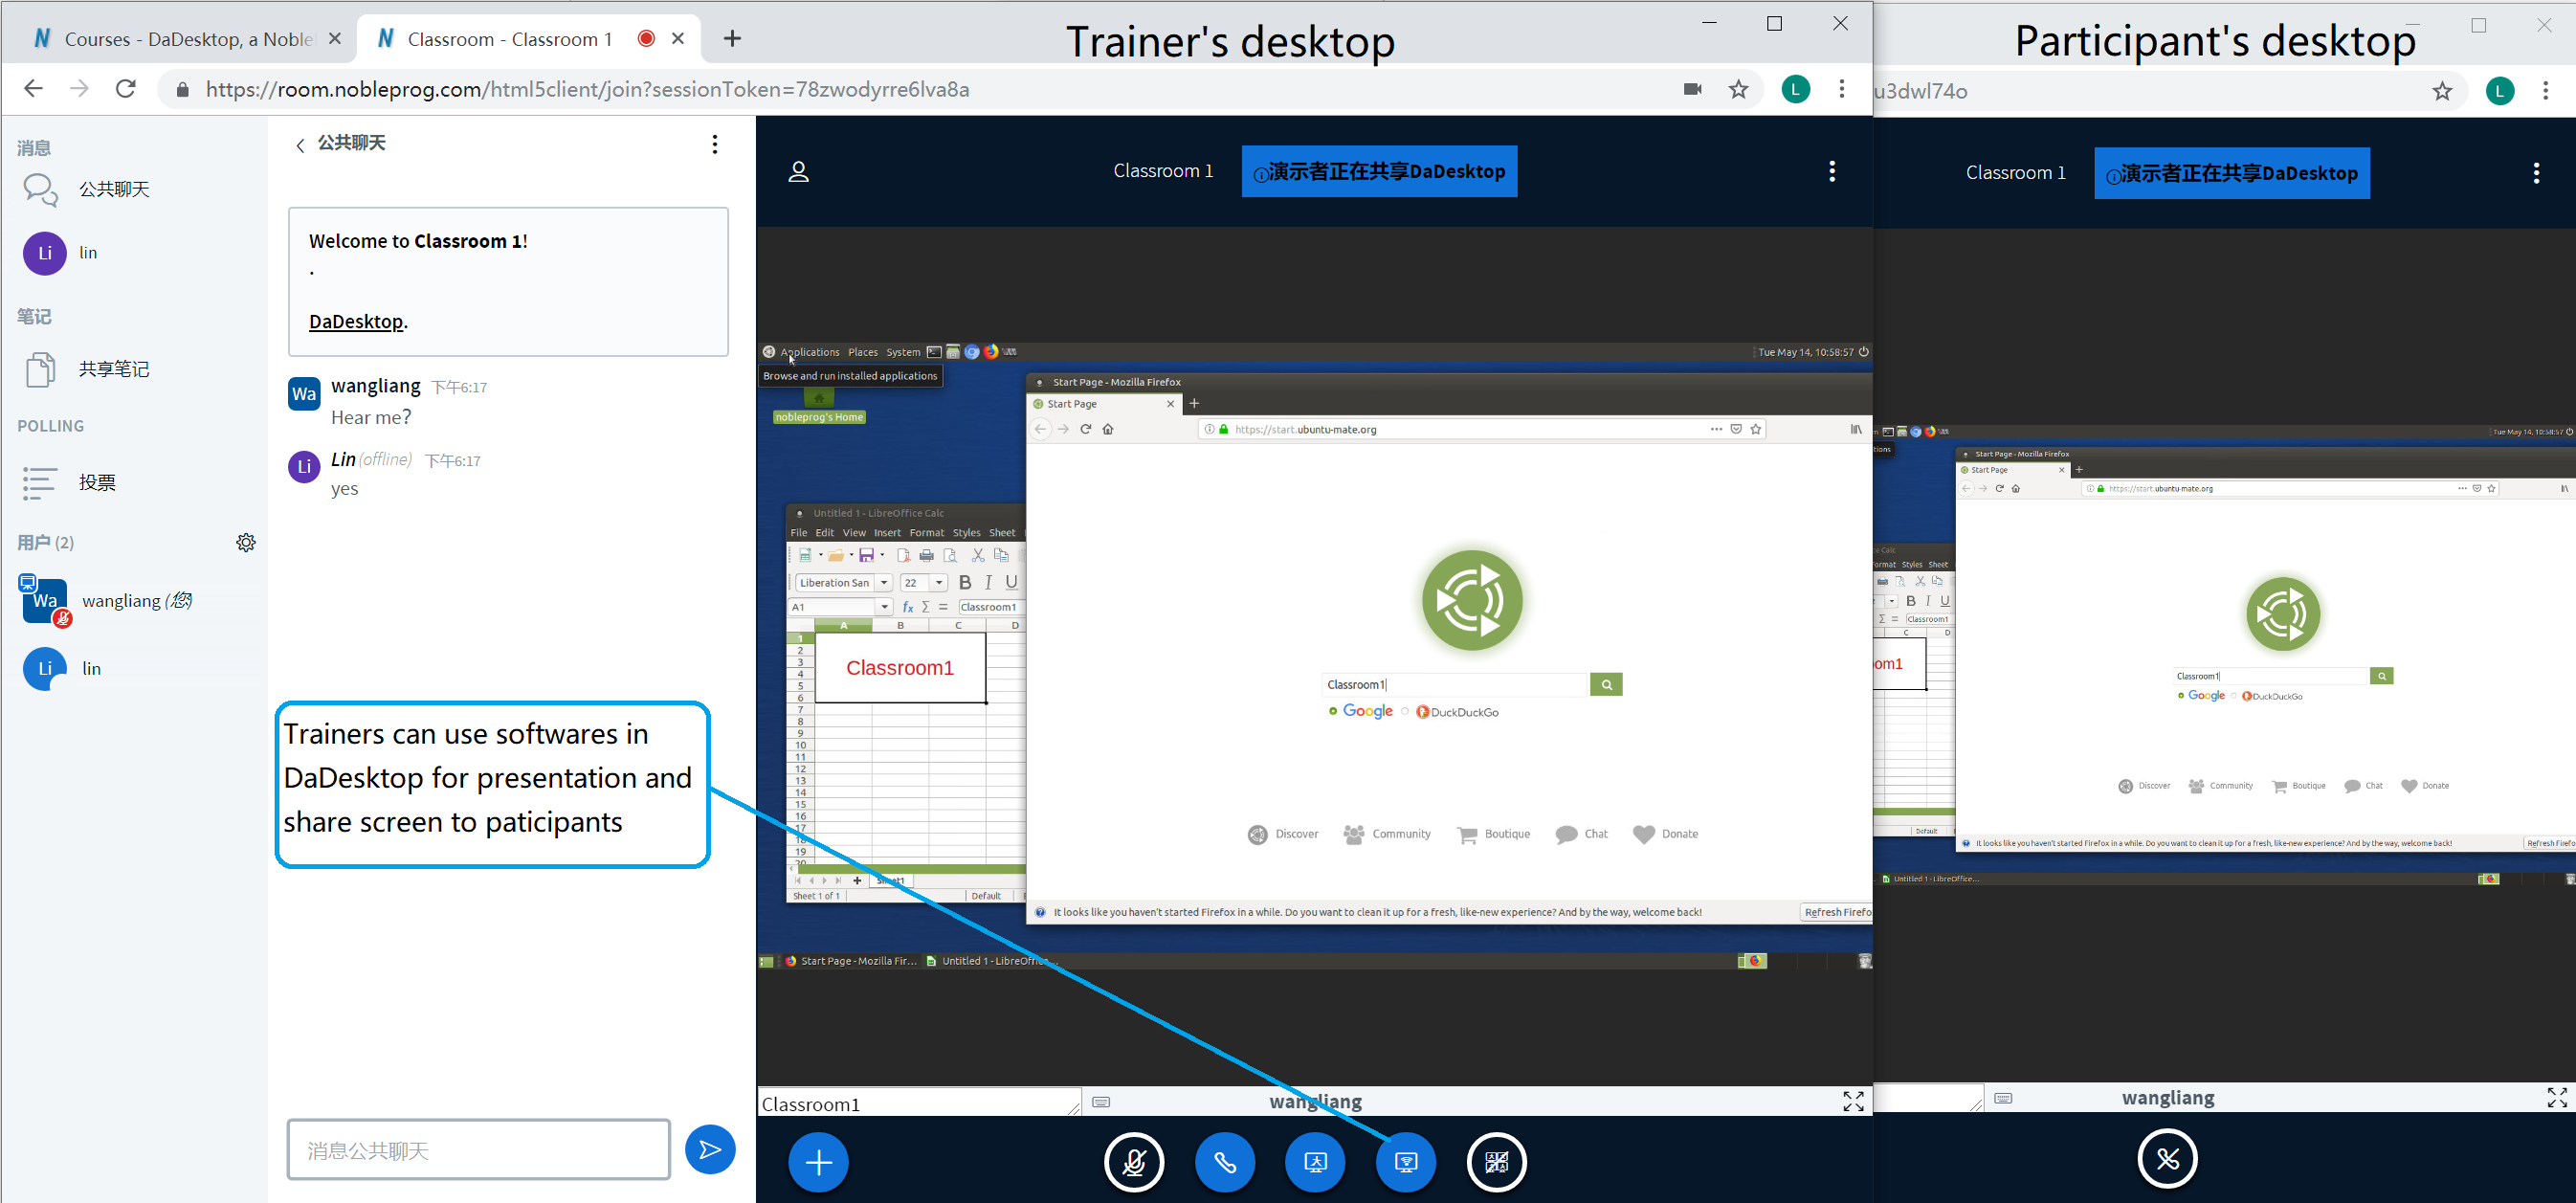The width and height of the screenshot is (2576, 1203).
Task: Enter fullscreen on trainer's shared desktop
Action: pos(1853,1101)
